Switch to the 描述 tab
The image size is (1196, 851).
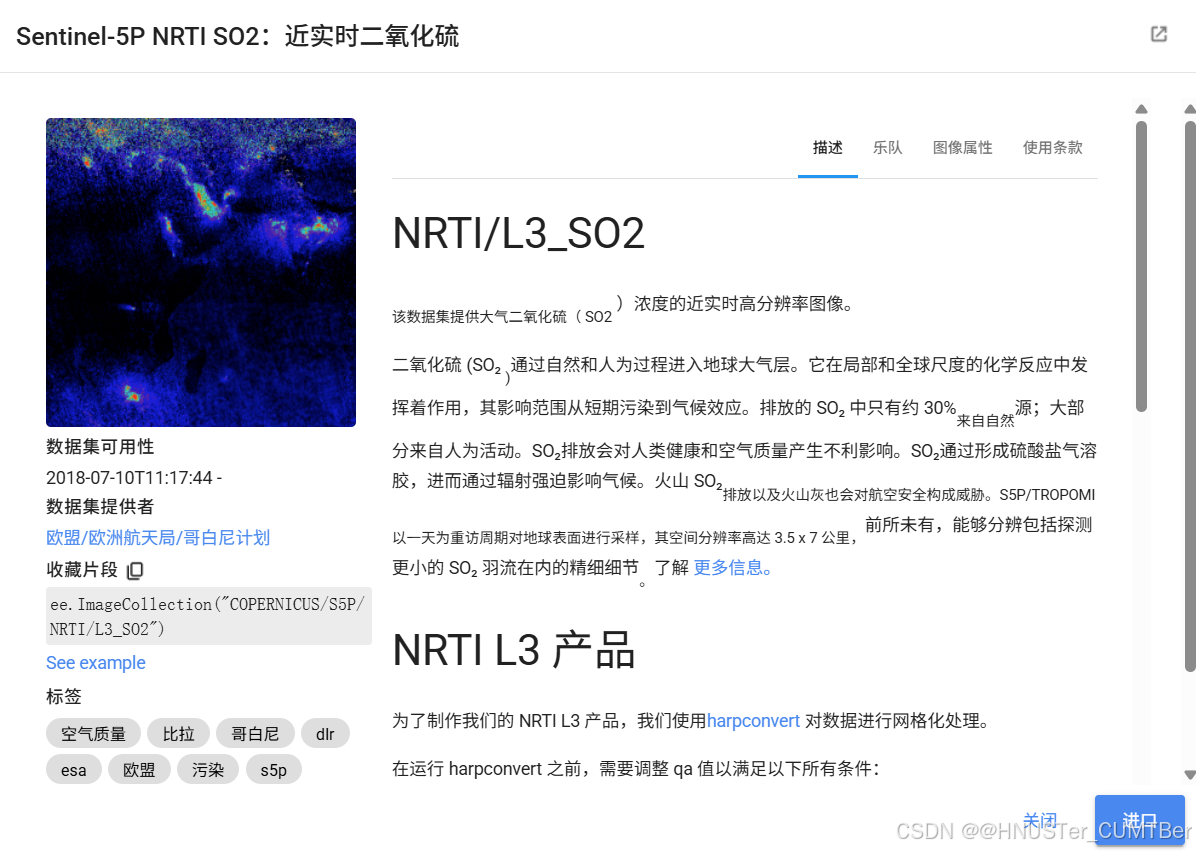(828, 148)
